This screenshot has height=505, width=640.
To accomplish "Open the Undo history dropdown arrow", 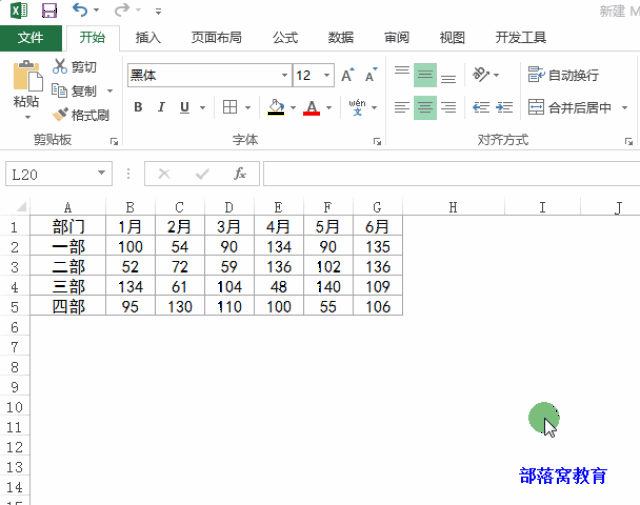I will point(96,10).
